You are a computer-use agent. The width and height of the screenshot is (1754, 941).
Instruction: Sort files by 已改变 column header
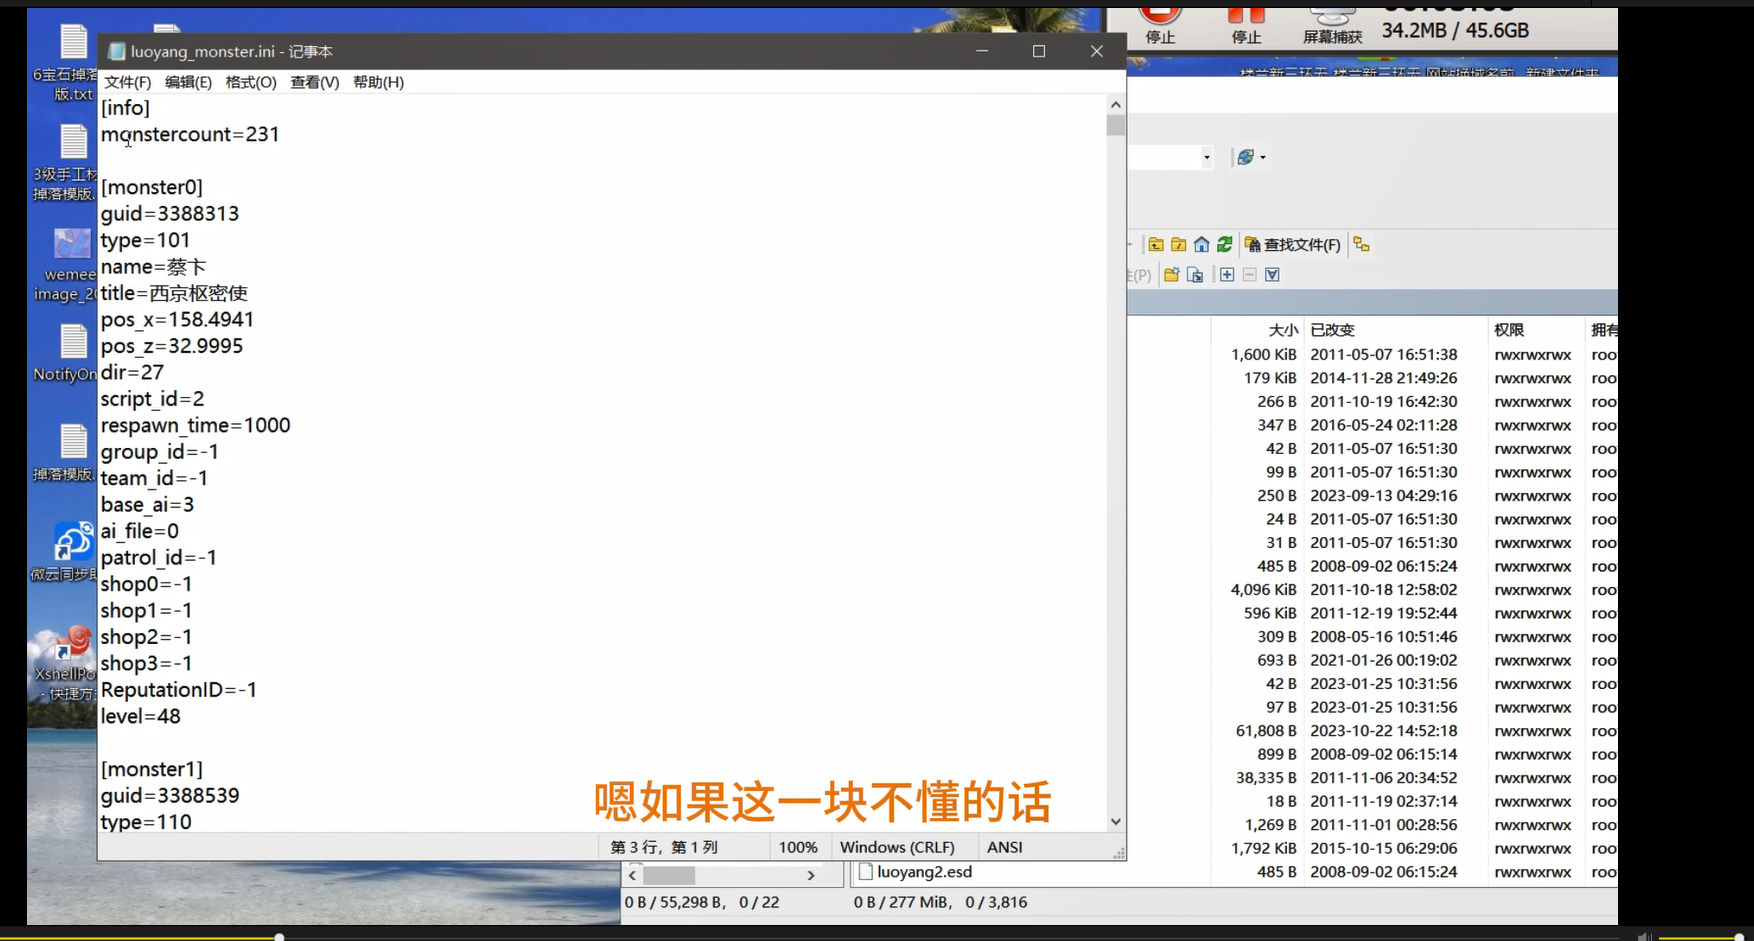(x=1332, y=330)
